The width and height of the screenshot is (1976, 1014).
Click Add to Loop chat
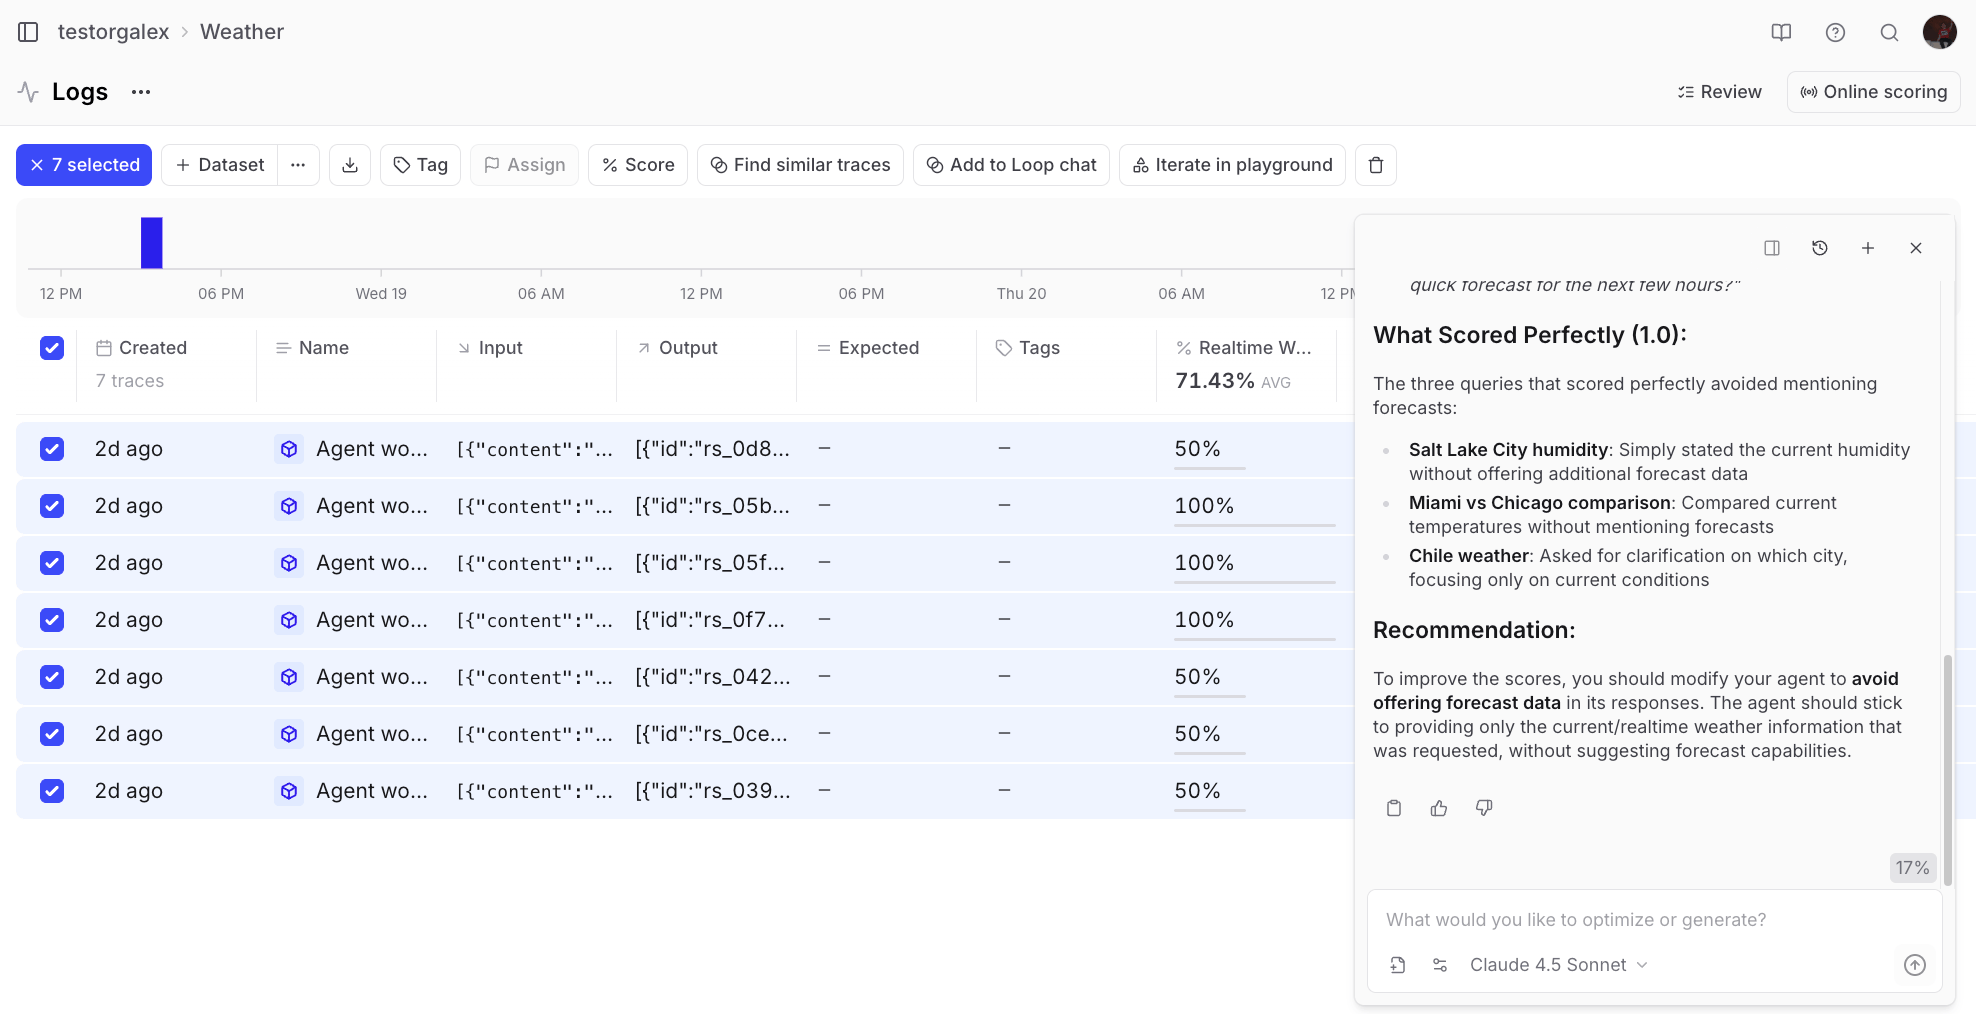(1011, 165)
